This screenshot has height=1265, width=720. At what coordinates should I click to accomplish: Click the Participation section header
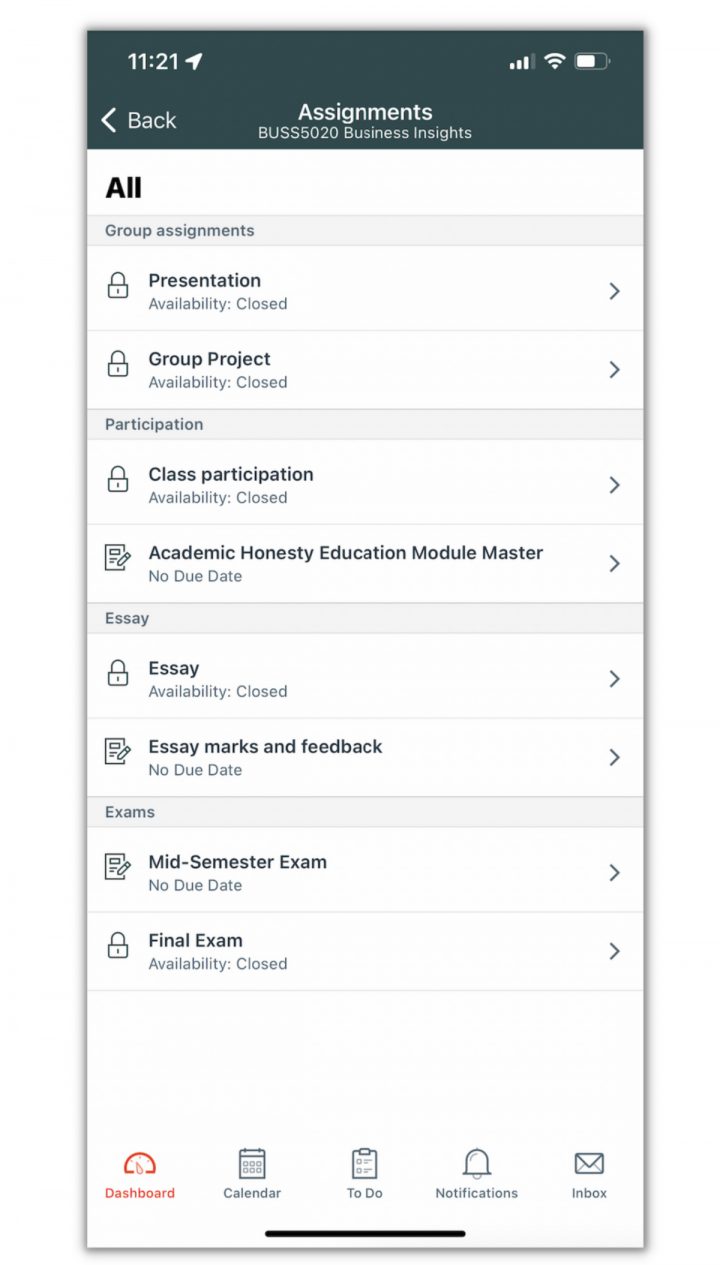pos(154,424)
